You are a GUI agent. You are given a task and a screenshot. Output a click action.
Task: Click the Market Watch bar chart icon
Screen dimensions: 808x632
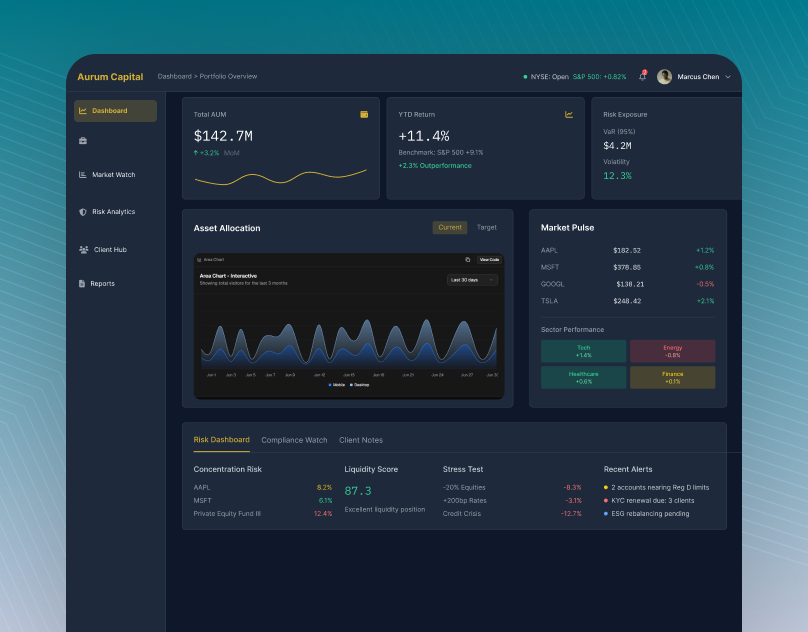[82, 175]
